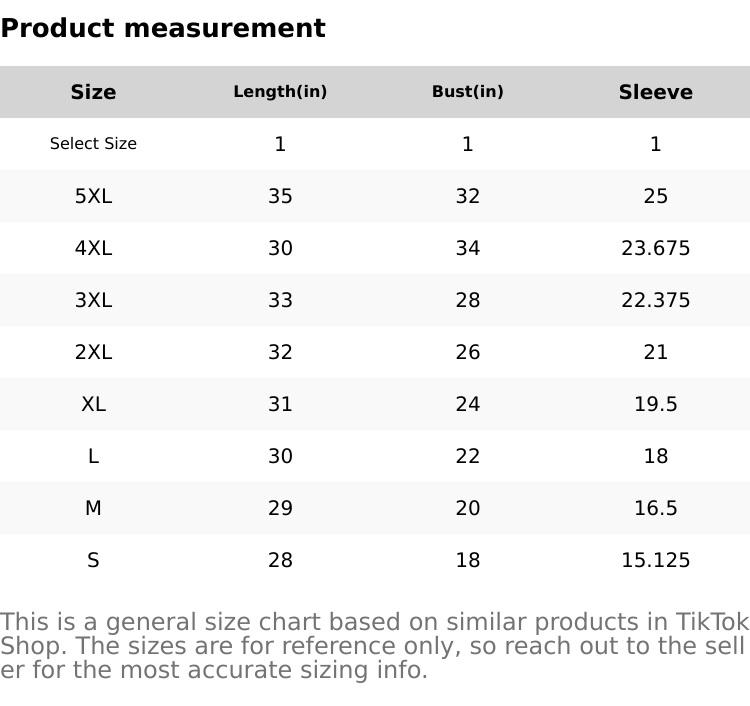The width and height of the screenshot is (750, 706).
Task: Click the Product measurement heading
Action: pyautogui.click(x=163, y=28)
